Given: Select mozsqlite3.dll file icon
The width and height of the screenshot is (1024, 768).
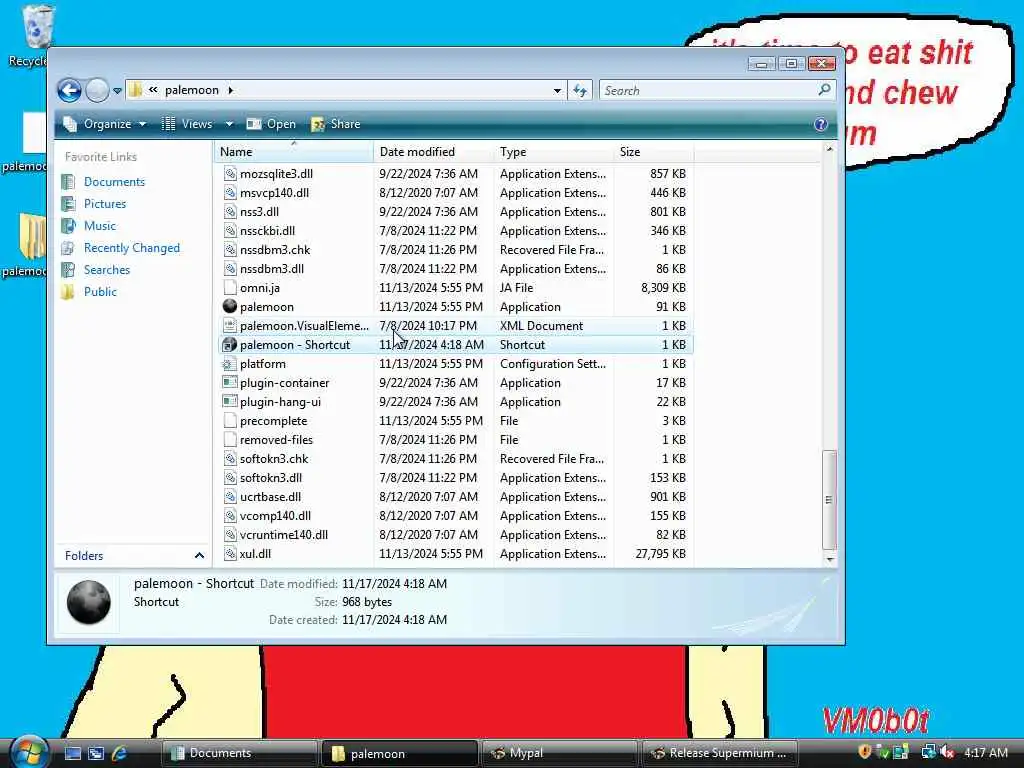Looking at the screenshot, I should (230, 174).
